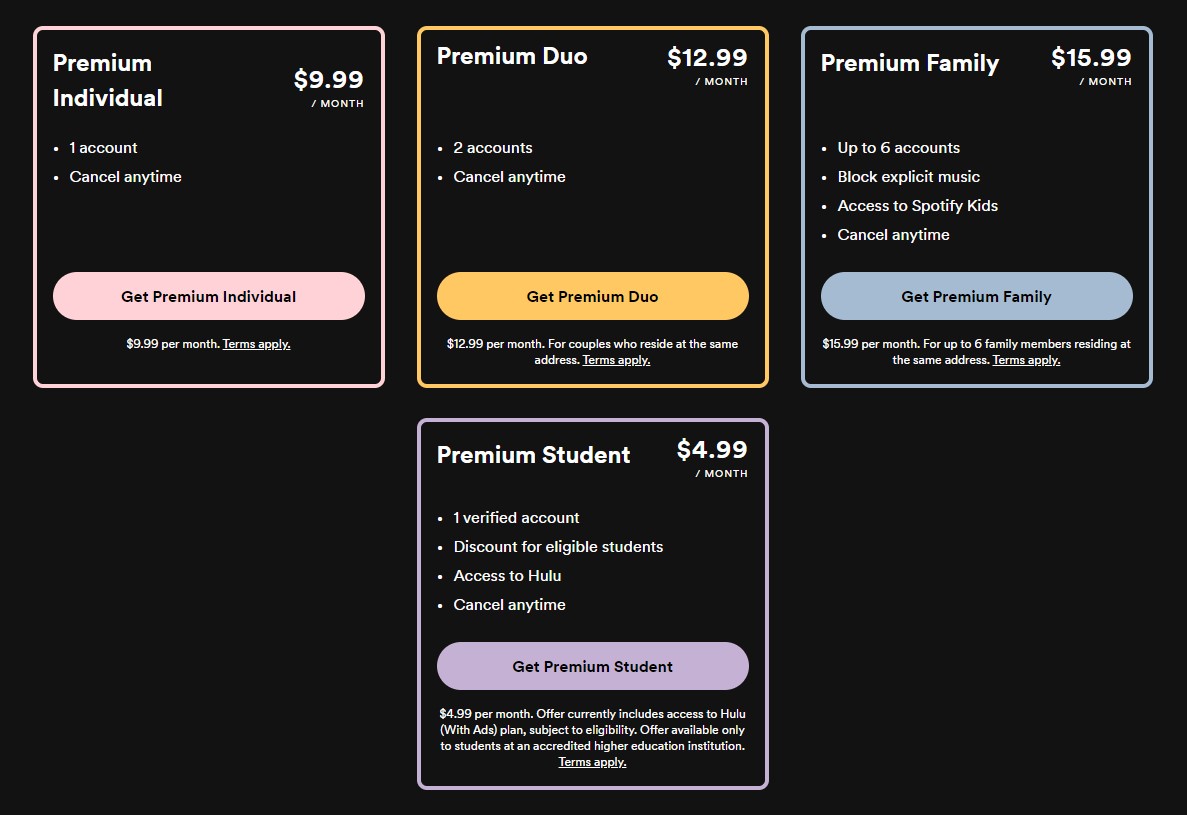View Terms apply link in Student card
The width and height of the screenshot is (1187, 815).
coord(592,762)
